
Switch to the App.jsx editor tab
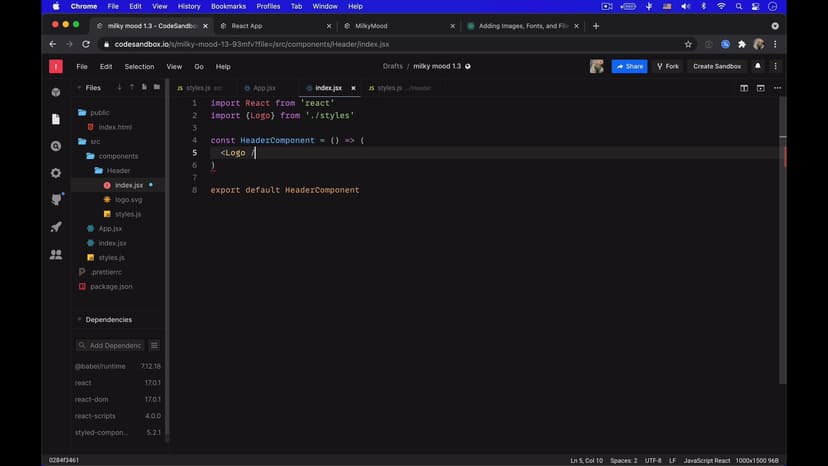click(263, 88)
